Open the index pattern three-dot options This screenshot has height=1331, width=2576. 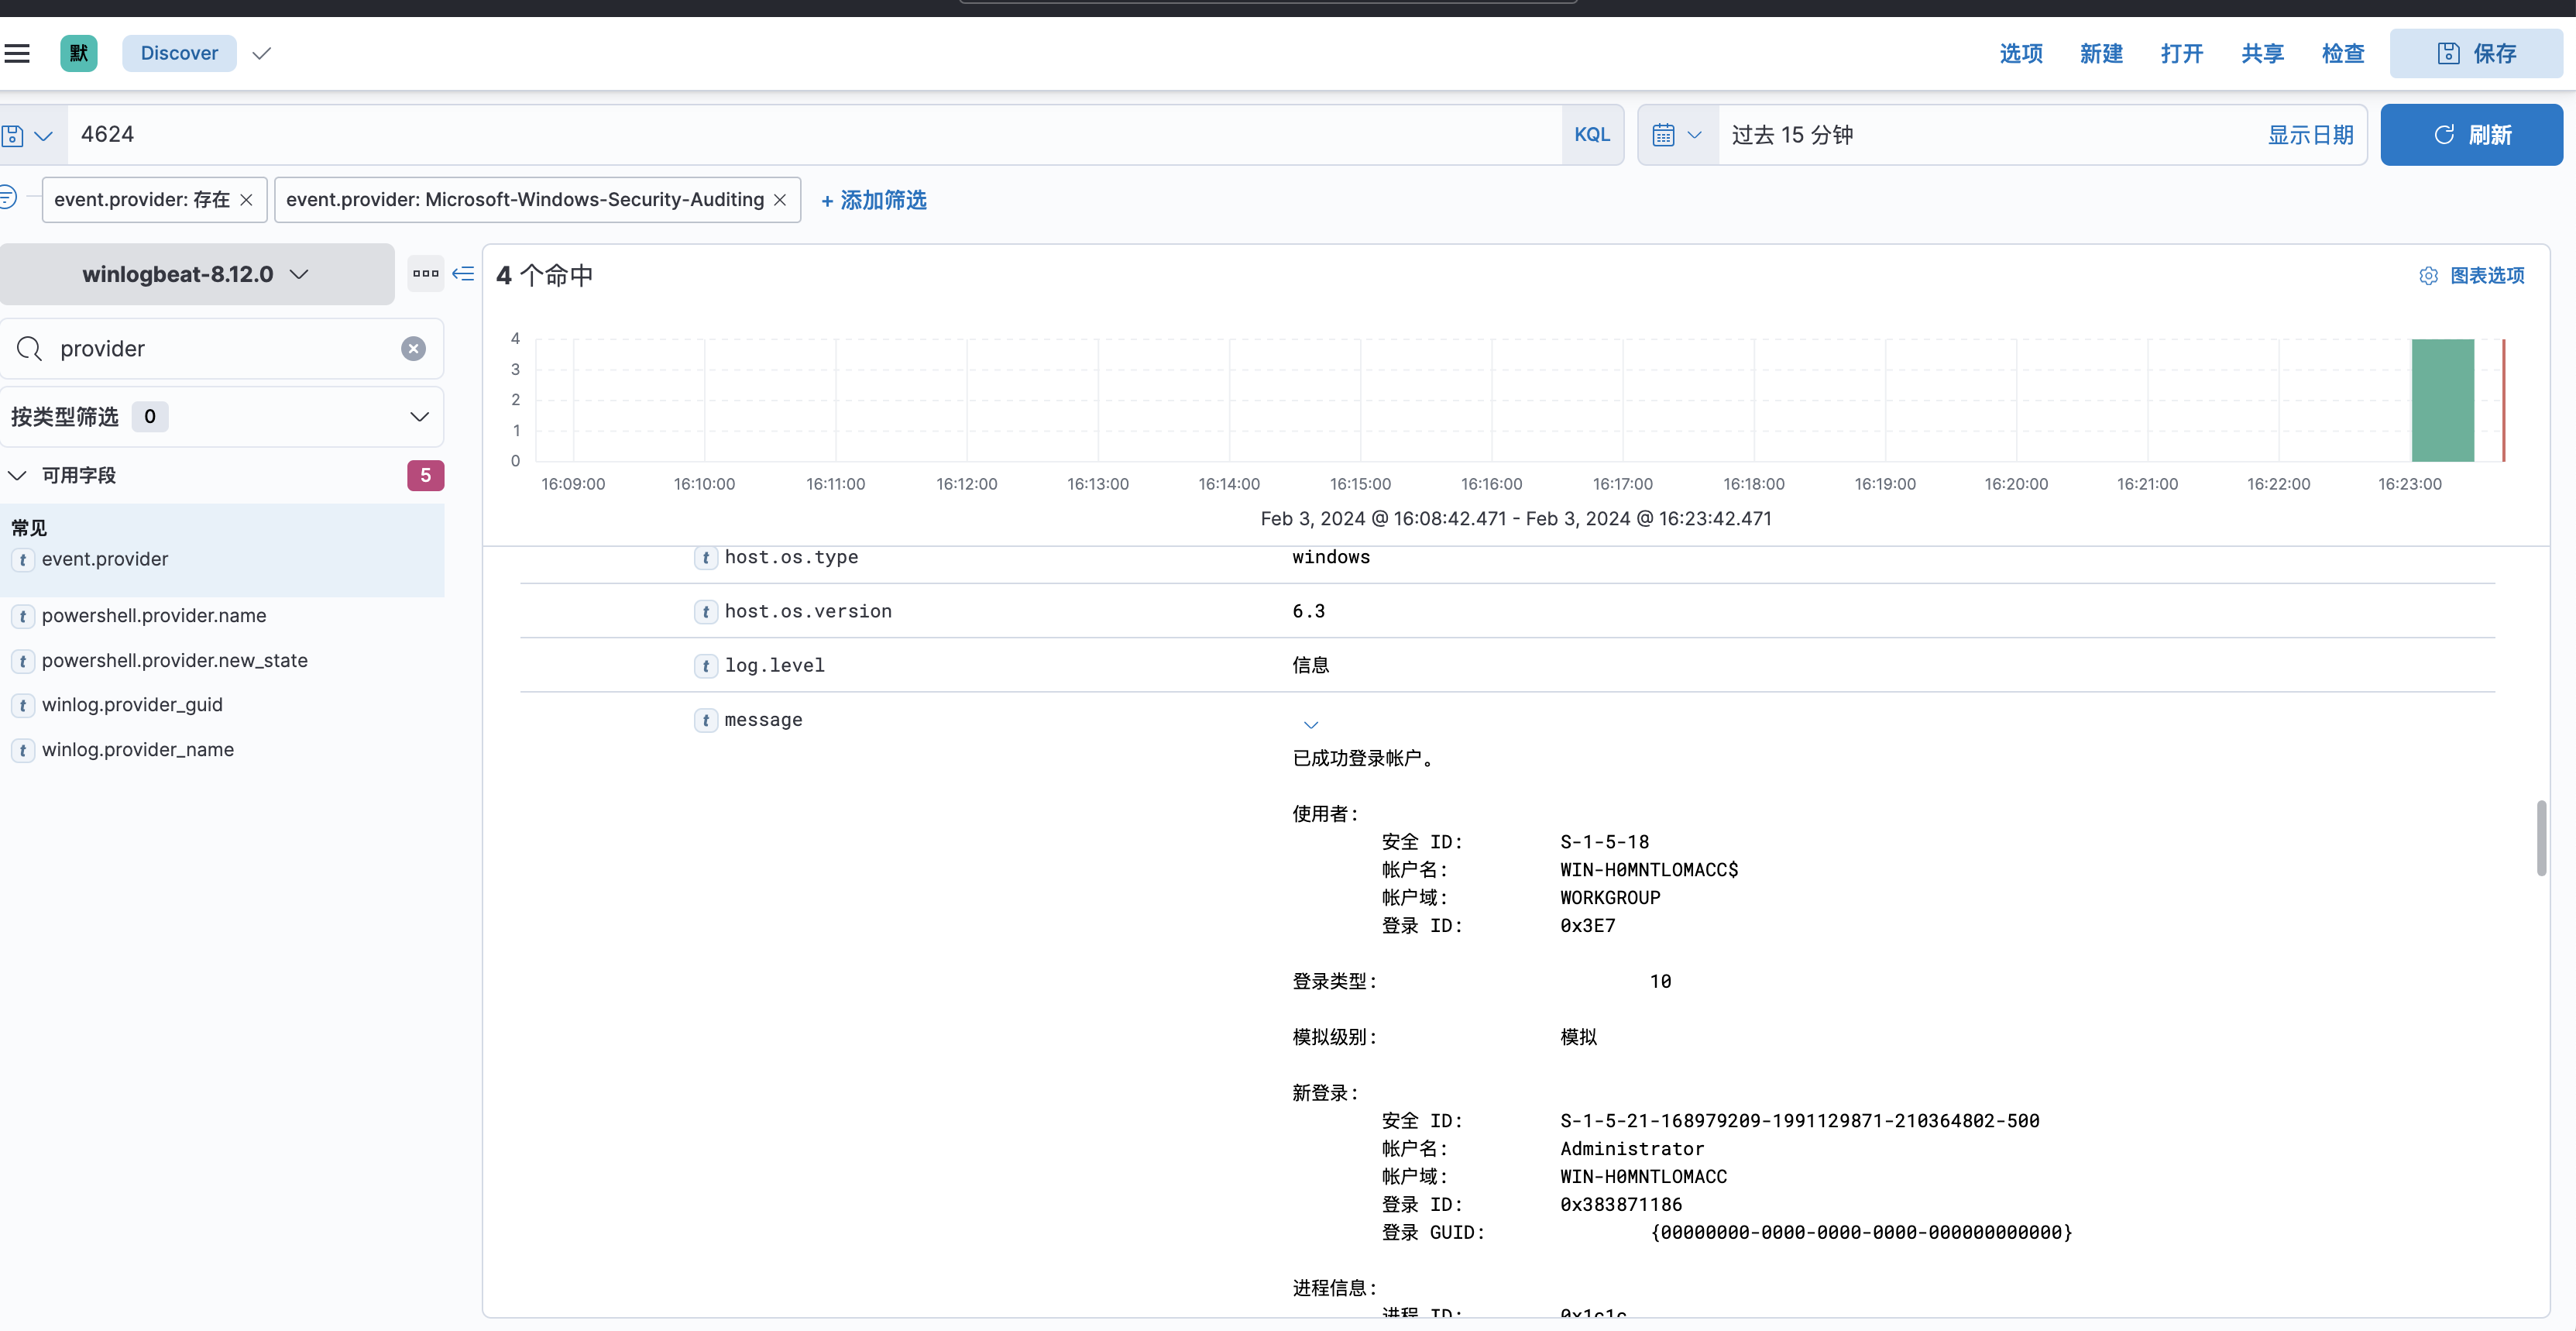tap(426, 273)
